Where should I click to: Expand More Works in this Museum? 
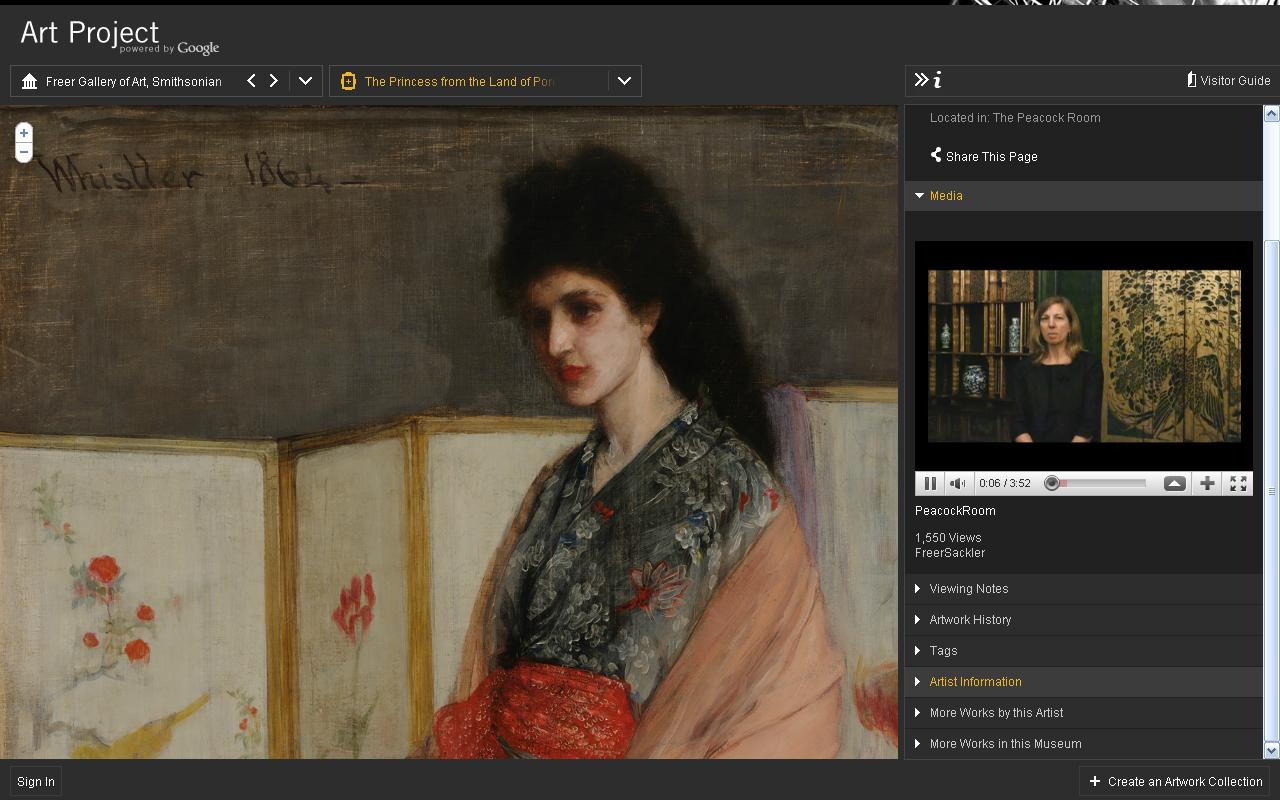(x=1084, y=744)
